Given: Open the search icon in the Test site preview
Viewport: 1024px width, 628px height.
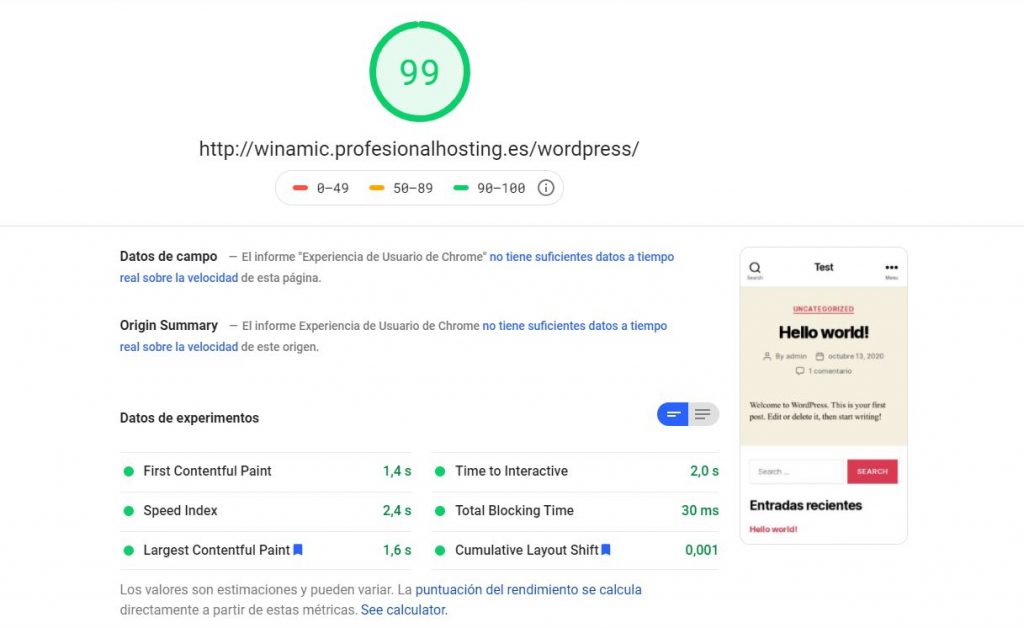Looking at the screenshot, I should point(754,267).
